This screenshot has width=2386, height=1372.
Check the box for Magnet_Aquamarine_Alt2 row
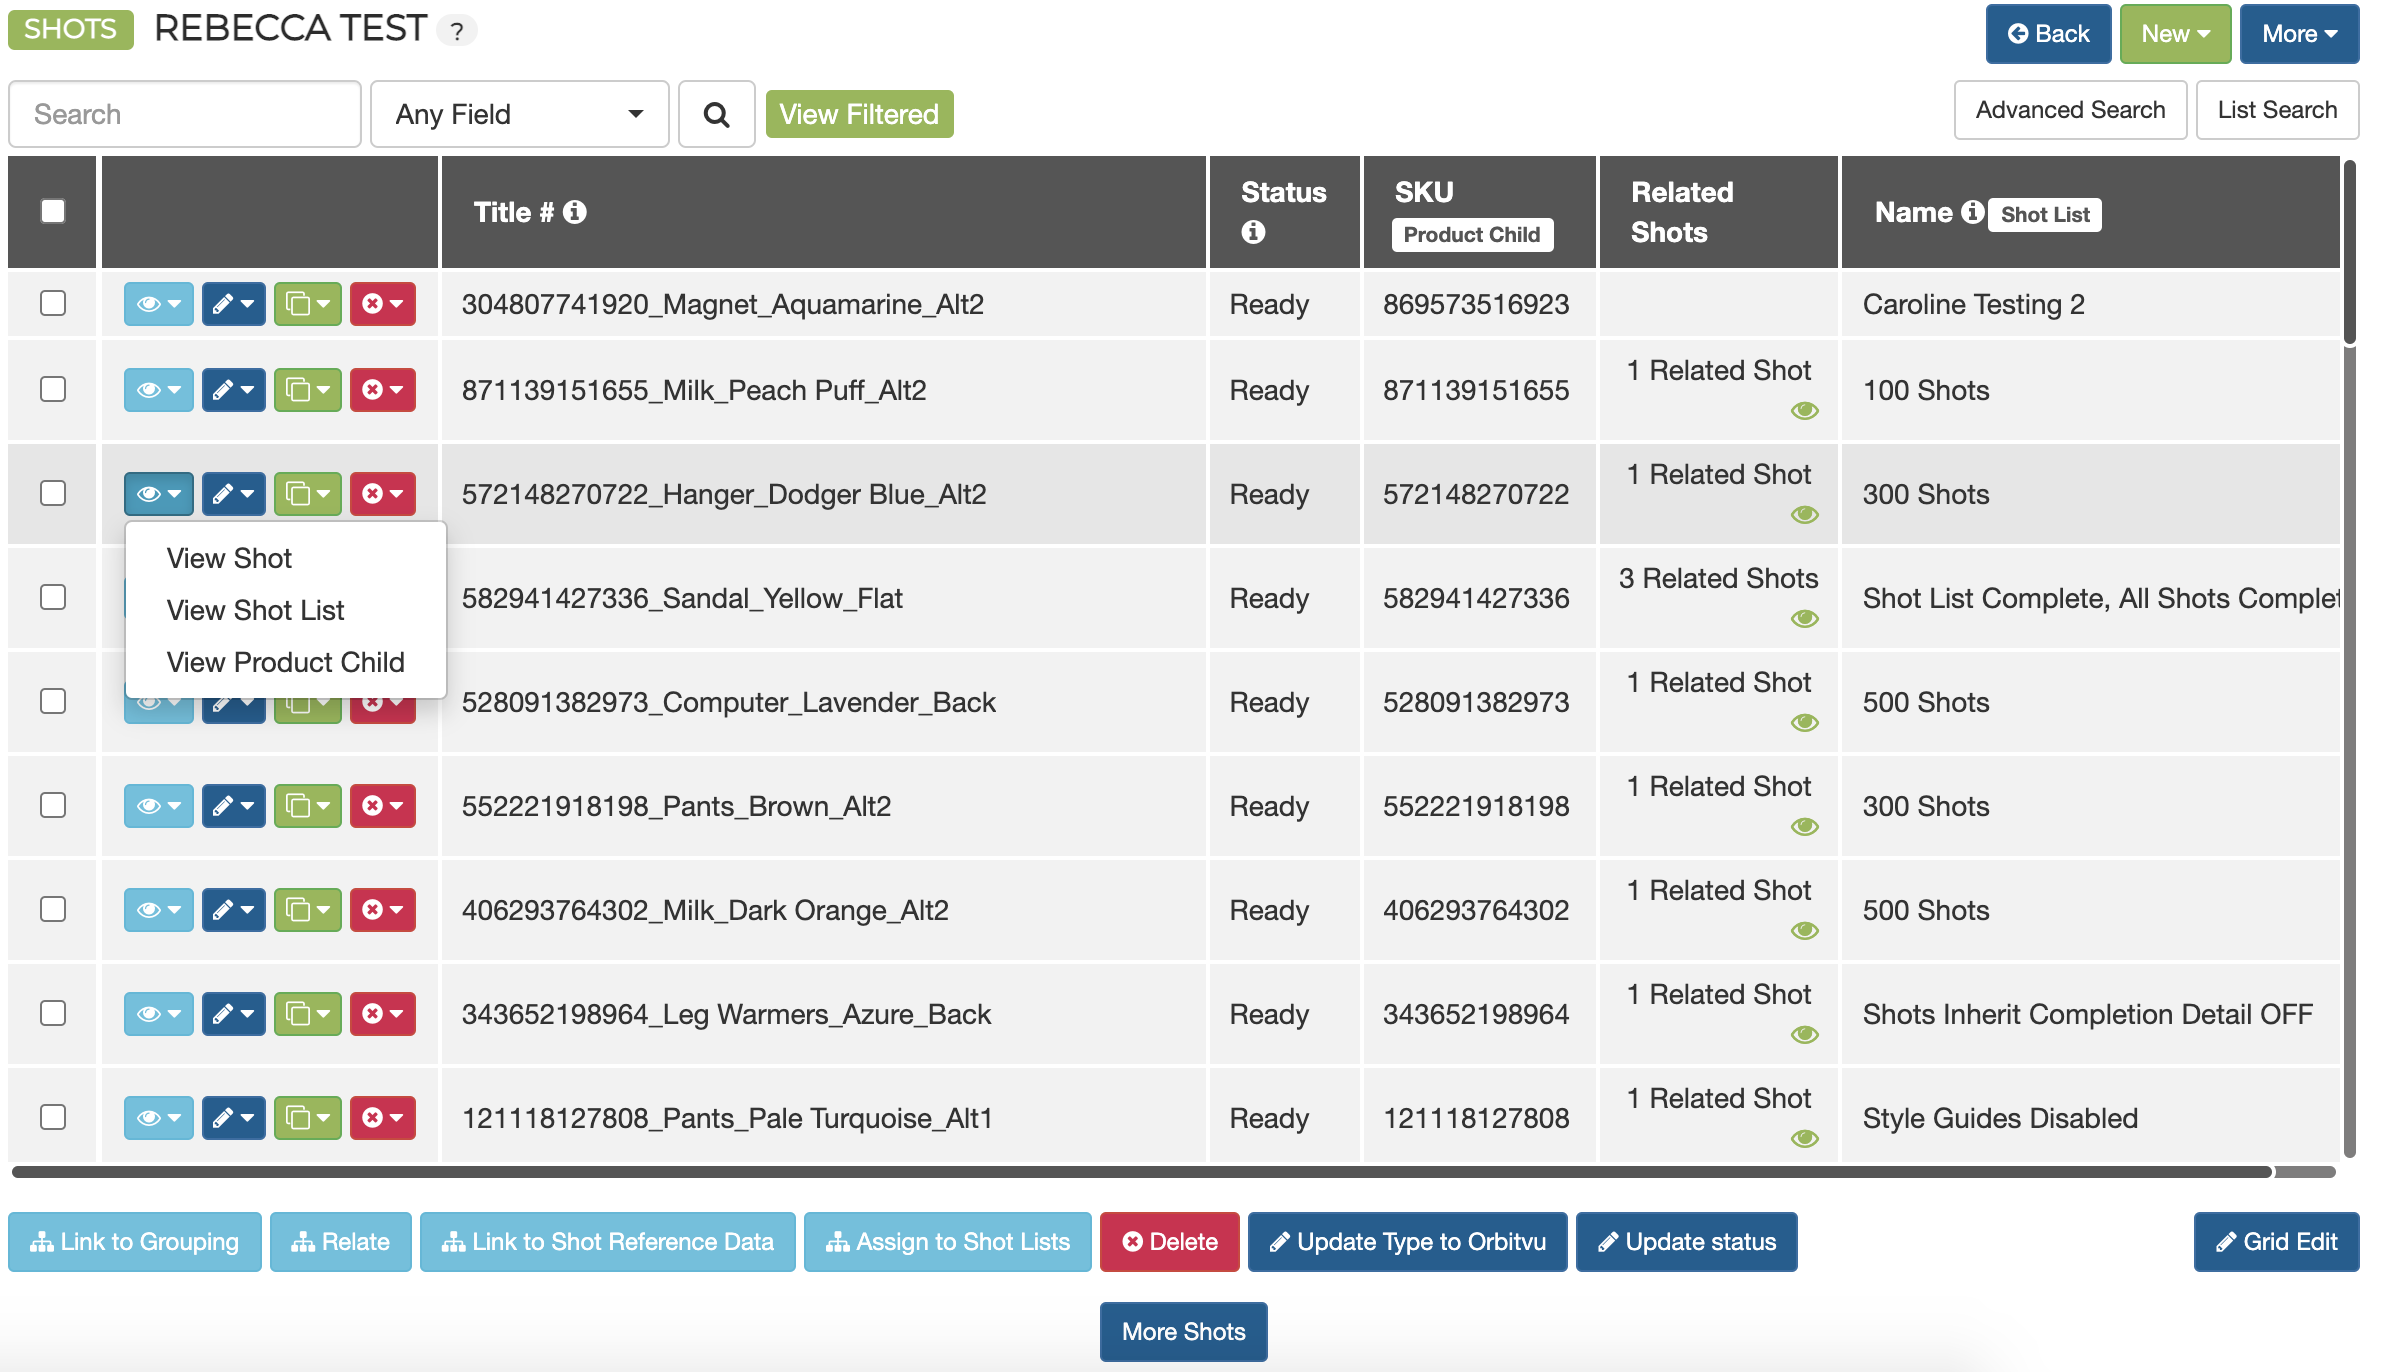tap(53, 303)
